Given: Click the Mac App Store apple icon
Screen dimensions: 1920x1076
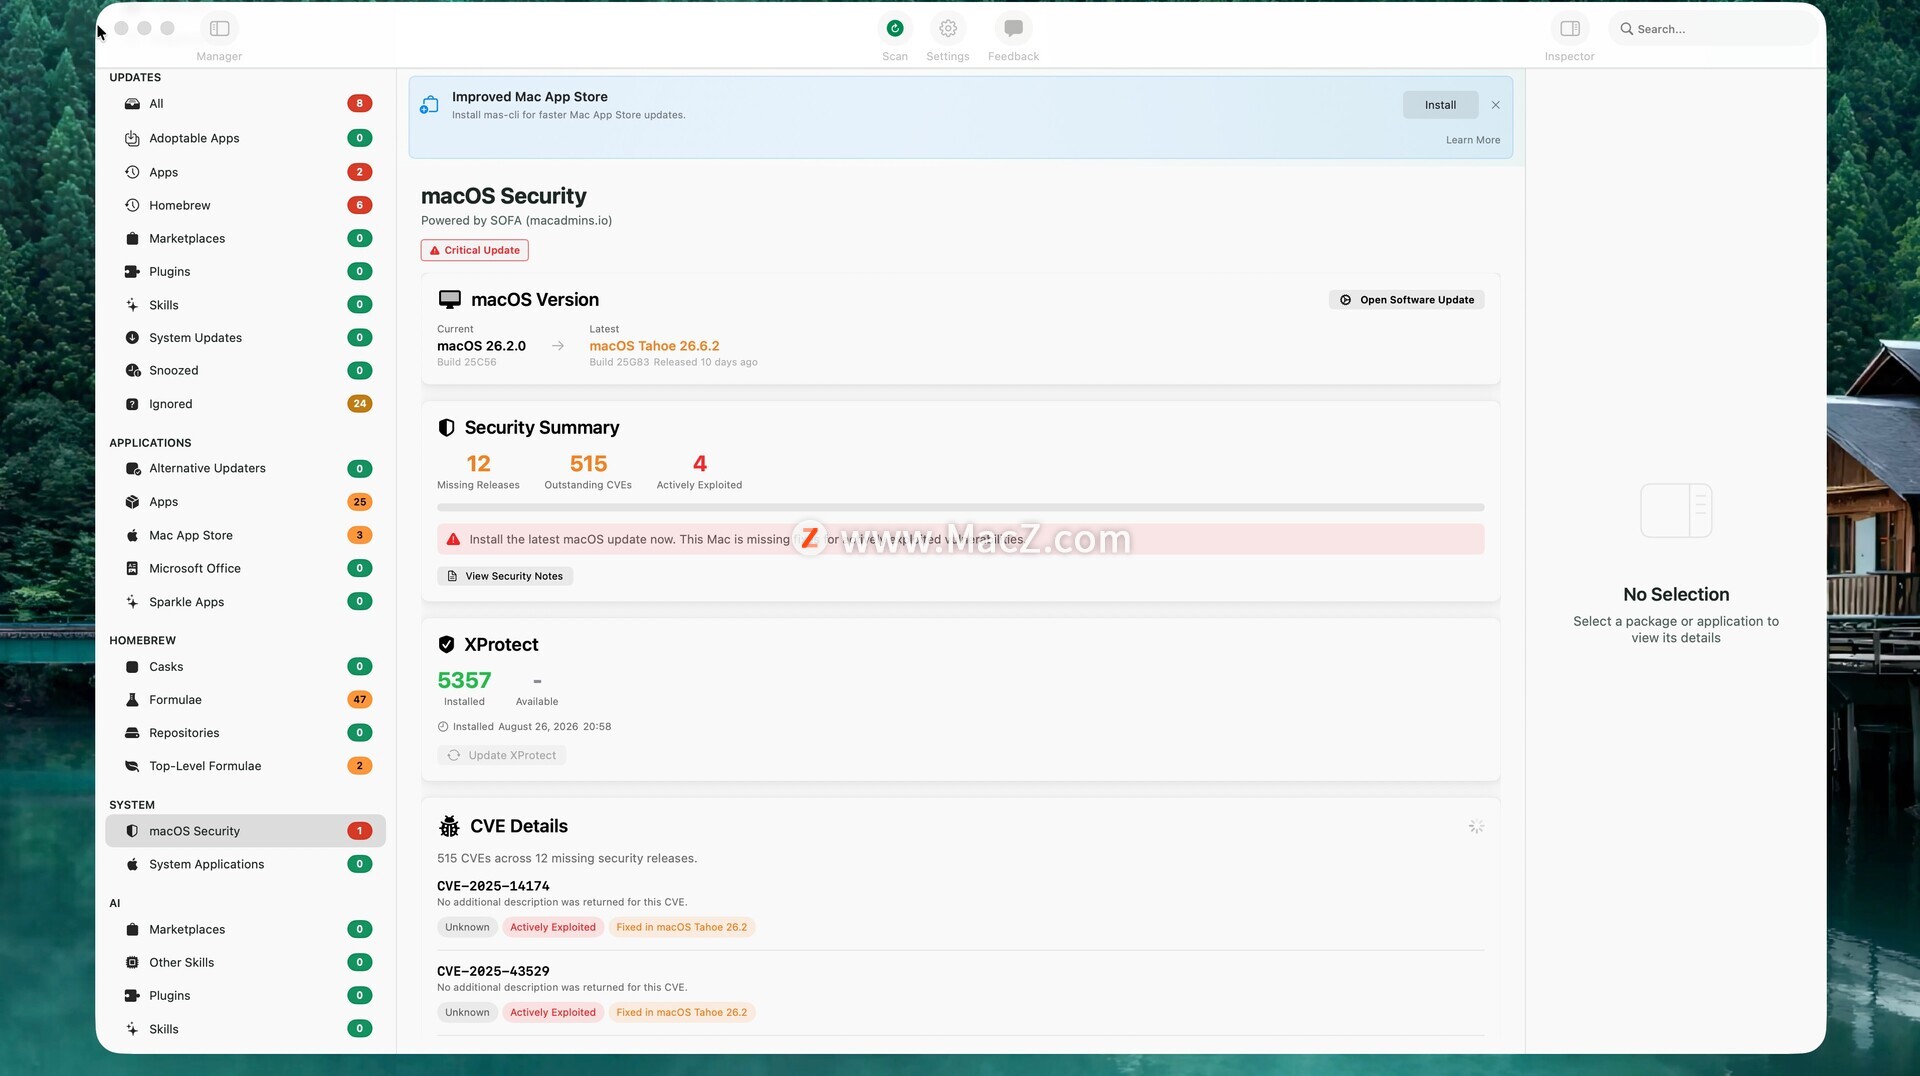Looking at the screenshot, I should coord(132,535).
